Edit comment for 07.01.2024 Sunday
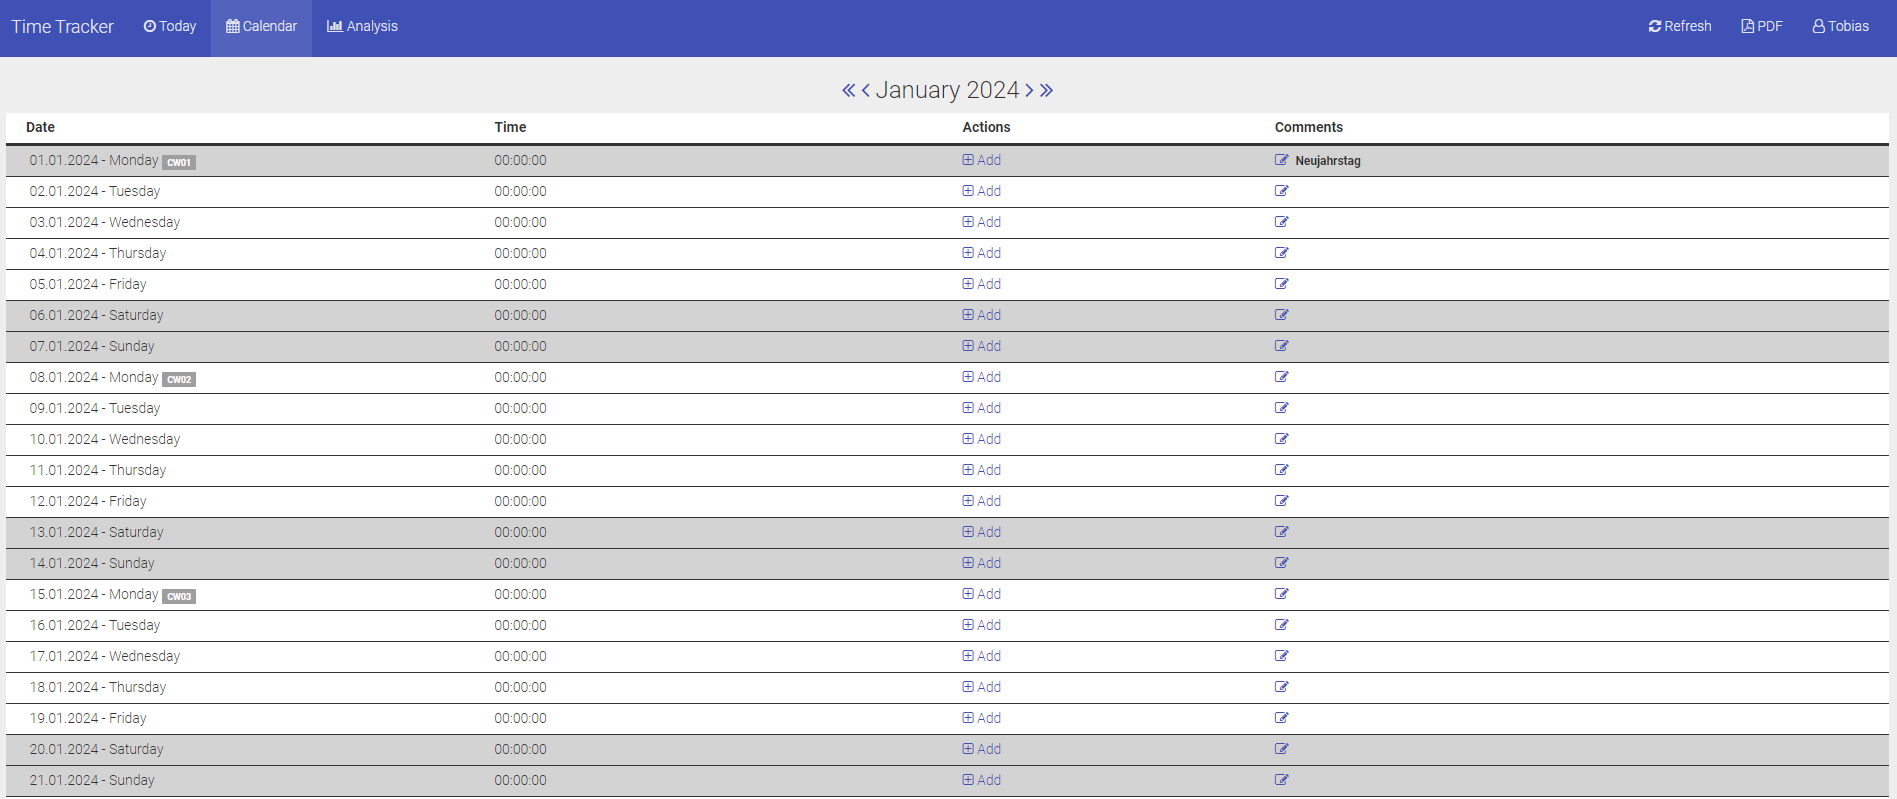The image size is (1897, 799). coord(1282,346)
